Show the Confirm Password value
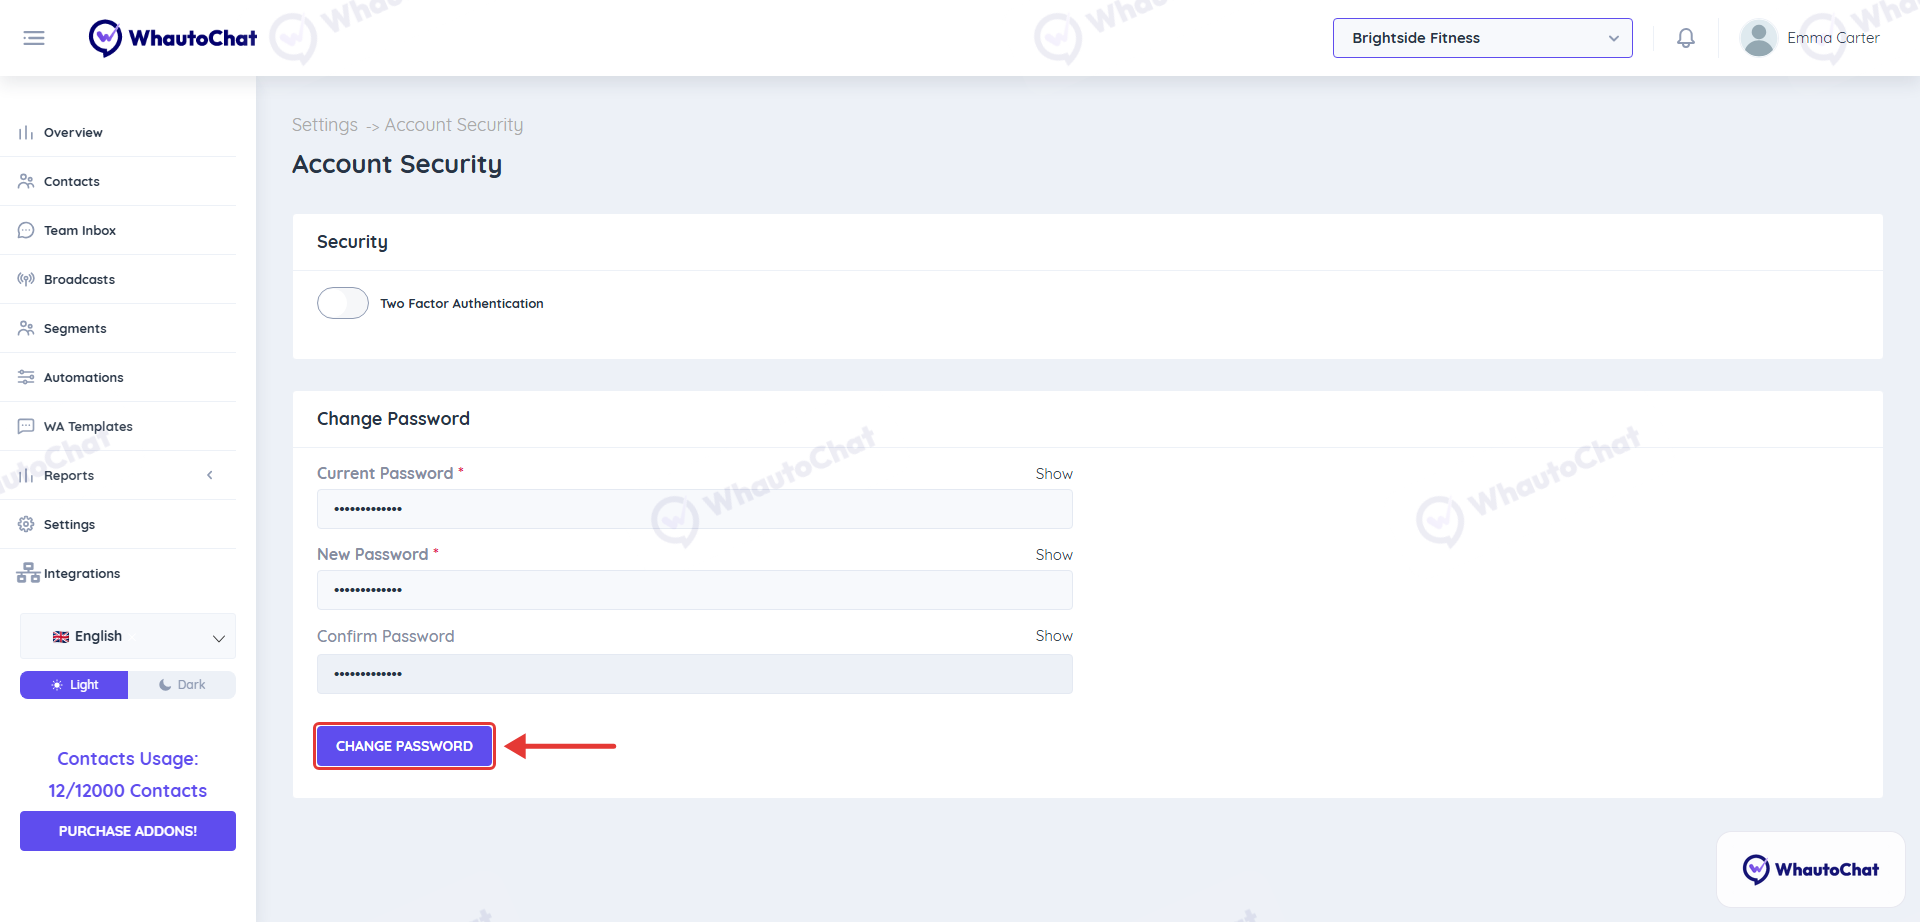Viewport: 1920px width, 922px height. (x=1054, y=636)
